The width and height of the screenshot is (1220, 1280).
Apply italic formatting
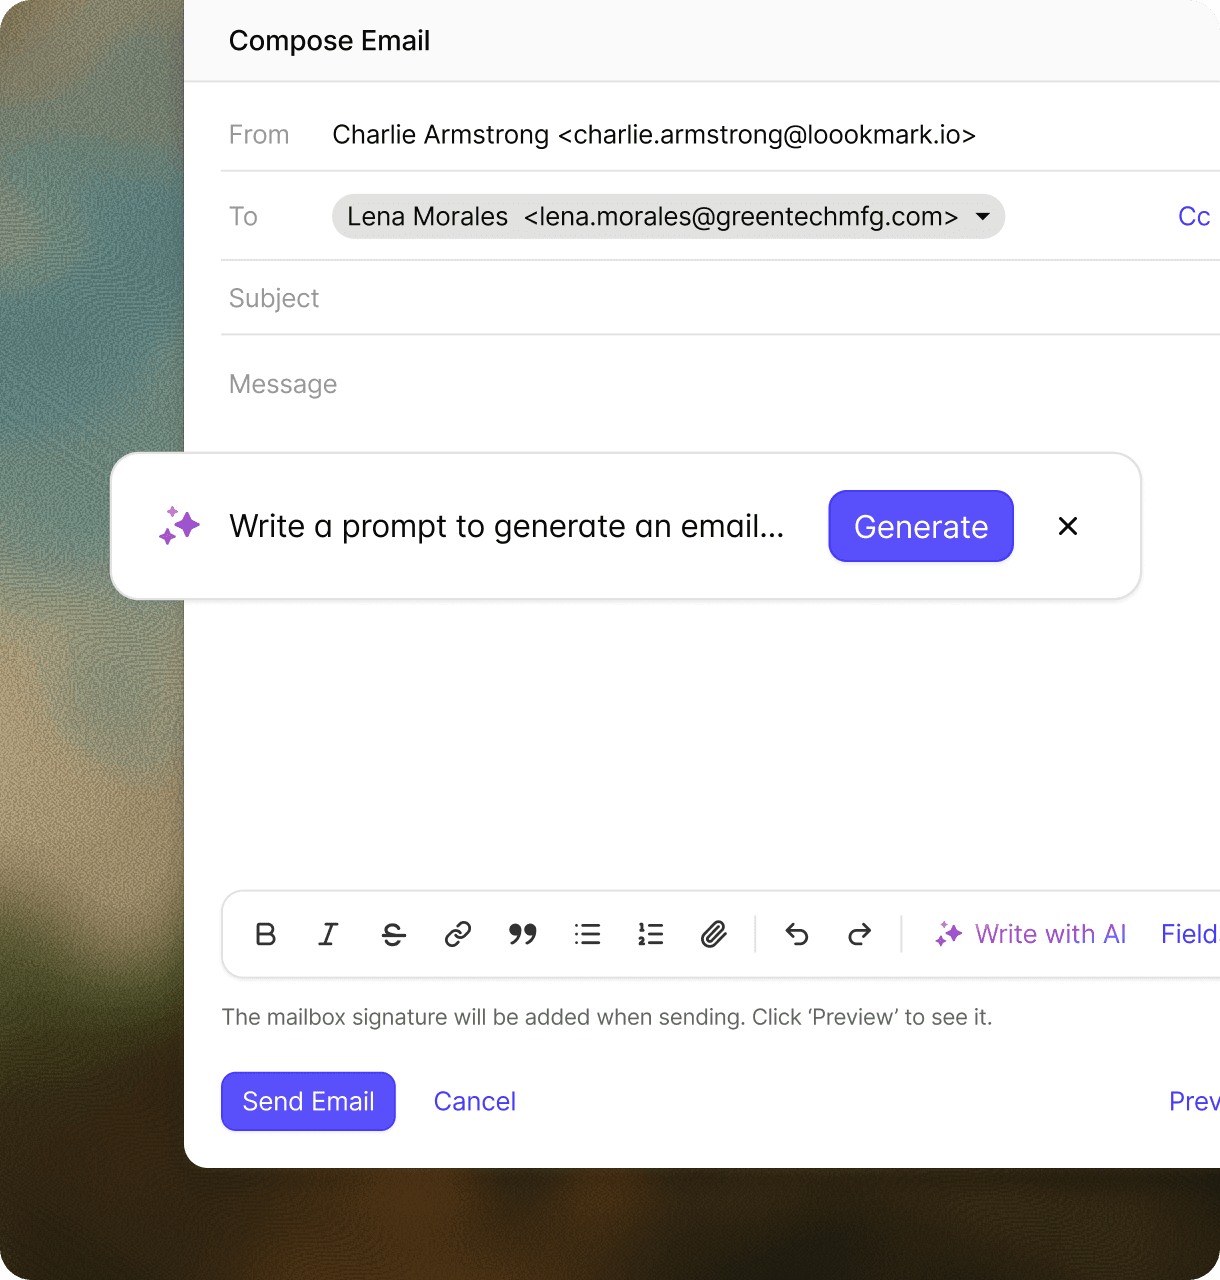tap(329, 934)
